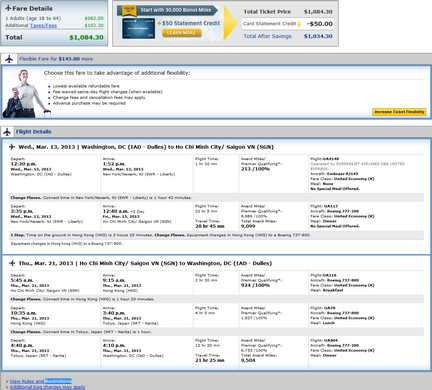Click the +$50 Statement Credit text
This screenshot has height=390, width=432.
tap(189, 23)
